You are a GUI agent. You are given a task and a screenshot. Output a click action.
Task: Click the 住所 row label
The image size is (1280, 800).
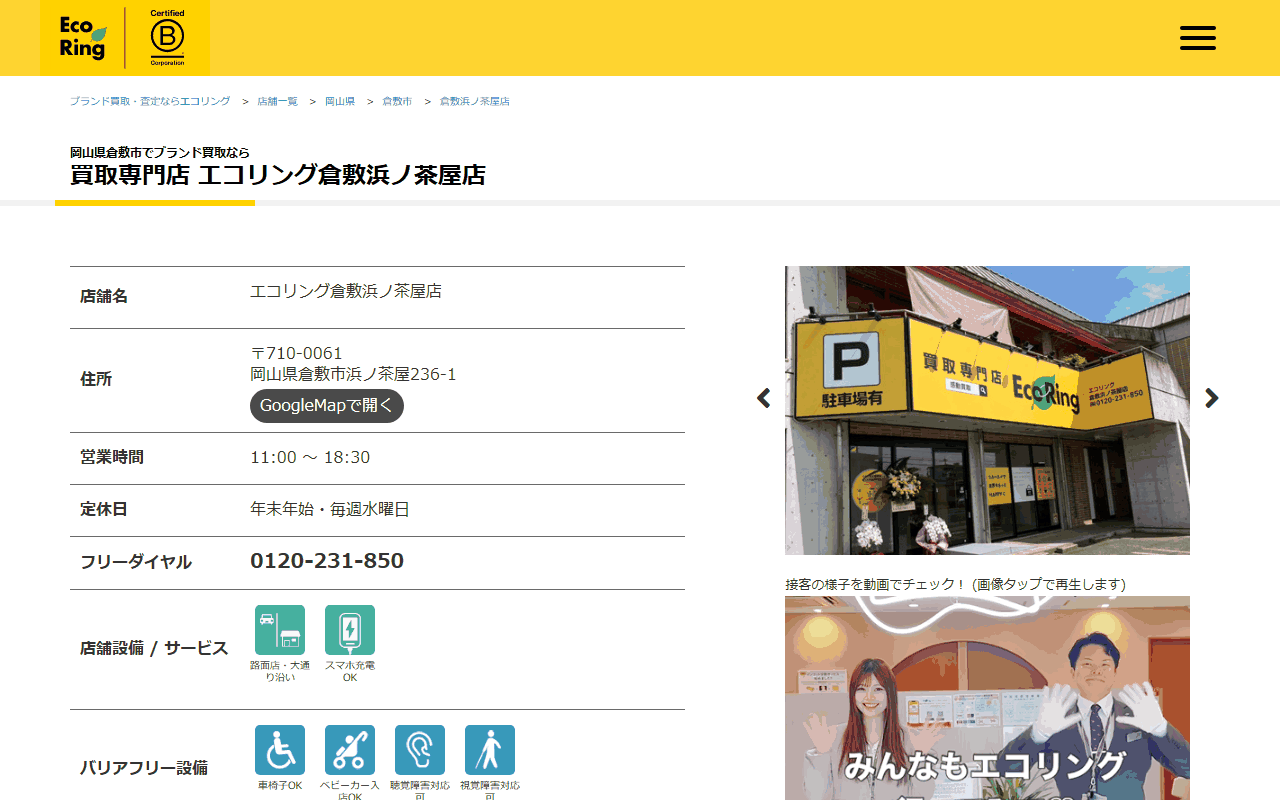point(96,380)
